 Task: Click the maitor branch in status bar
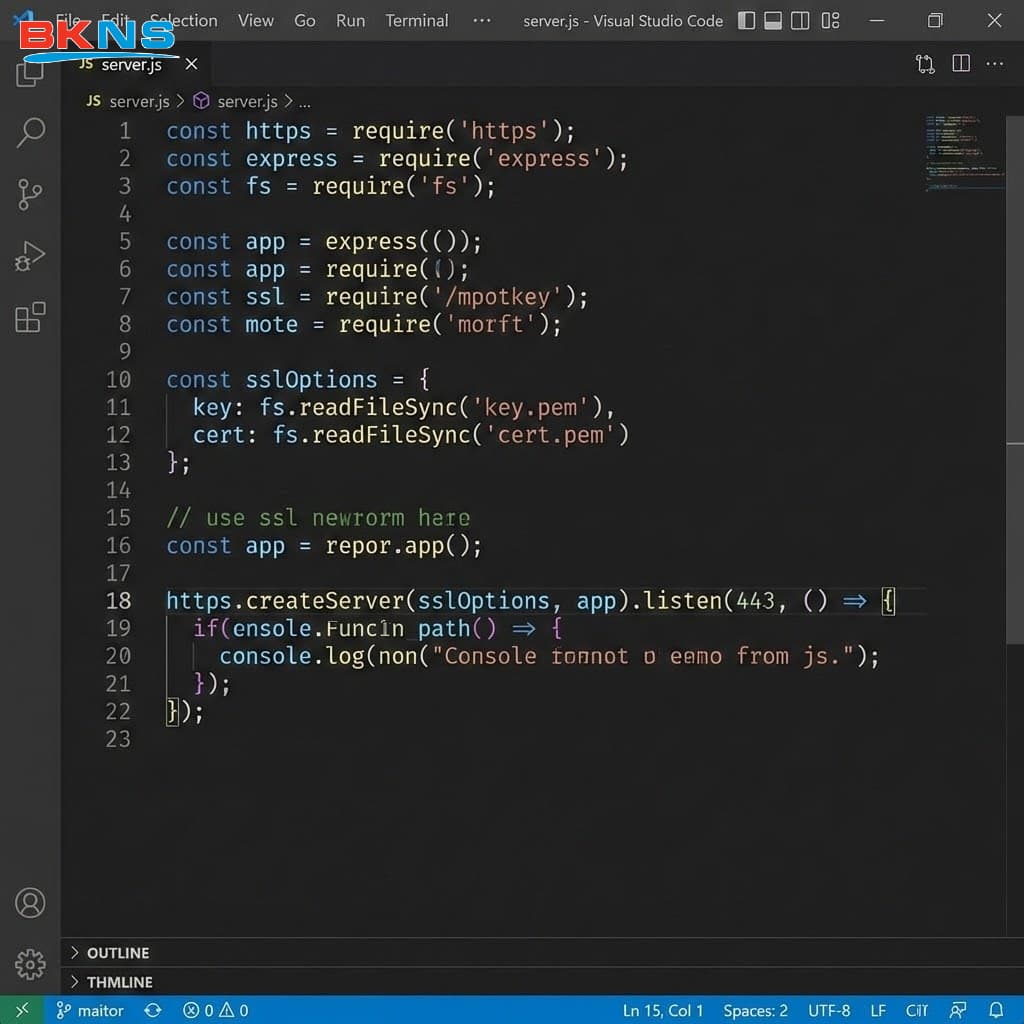[91, 1010]
